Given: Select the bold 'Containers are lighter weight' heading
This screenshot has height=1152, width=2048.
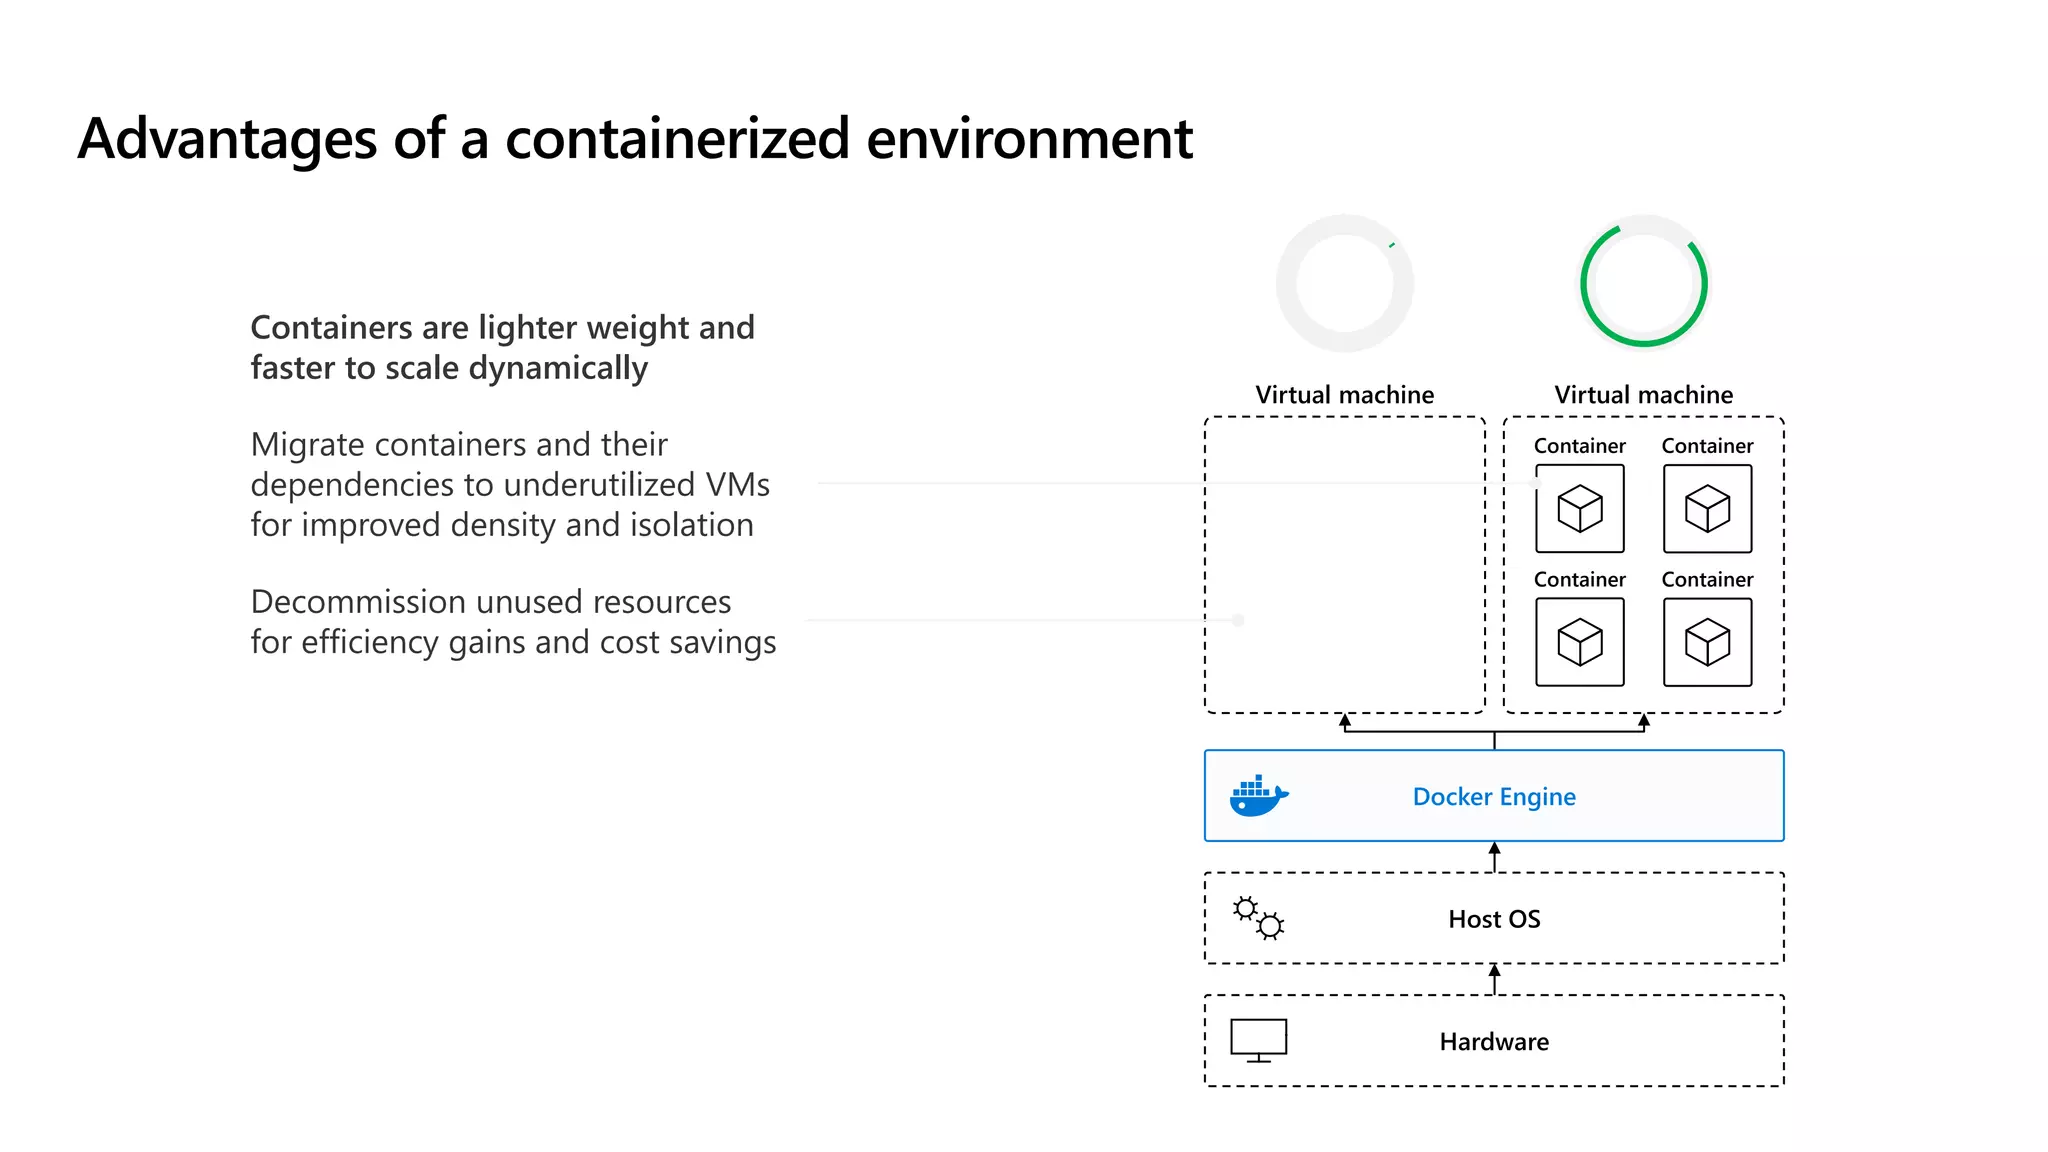Looking at the screenshot, I should click(502, 348).
